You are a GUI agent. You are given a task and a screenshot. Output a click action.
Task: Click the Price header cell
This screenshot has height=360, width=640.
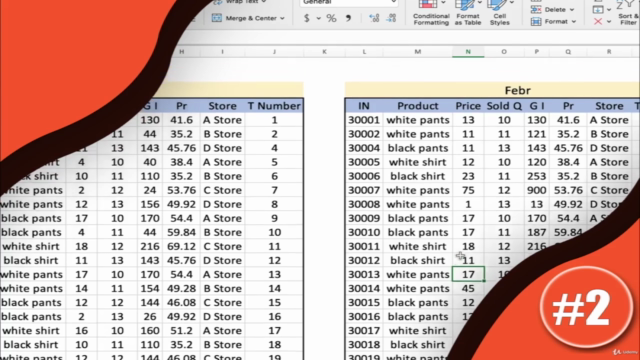(468, 106)
